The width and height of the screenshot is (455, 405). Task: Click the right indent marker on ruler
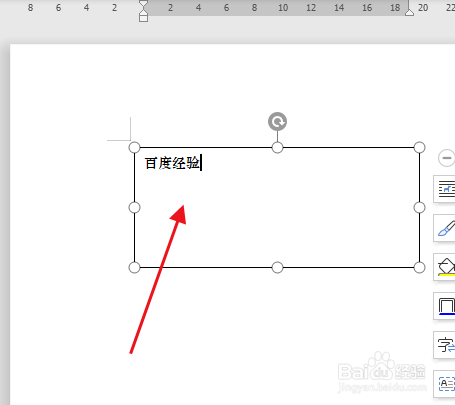[x=409, y=12]
